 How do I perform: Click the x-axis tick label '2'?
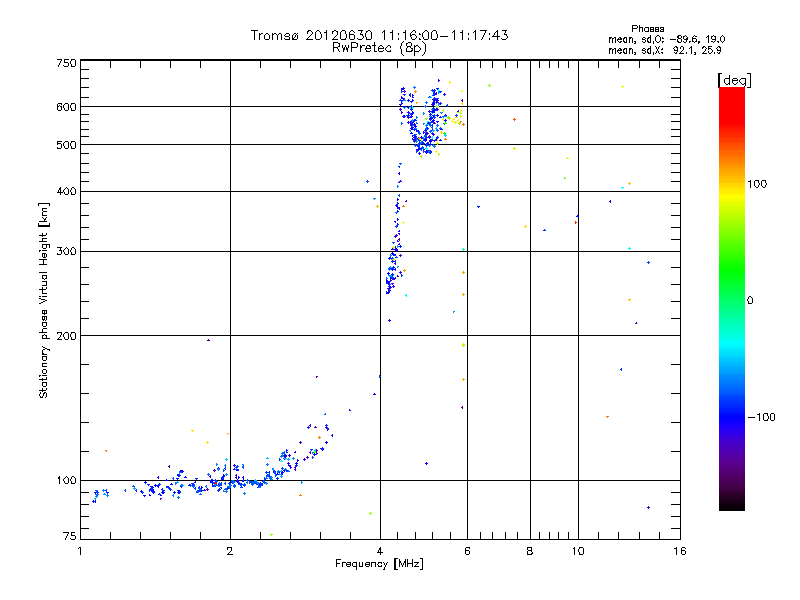(230, 551)
